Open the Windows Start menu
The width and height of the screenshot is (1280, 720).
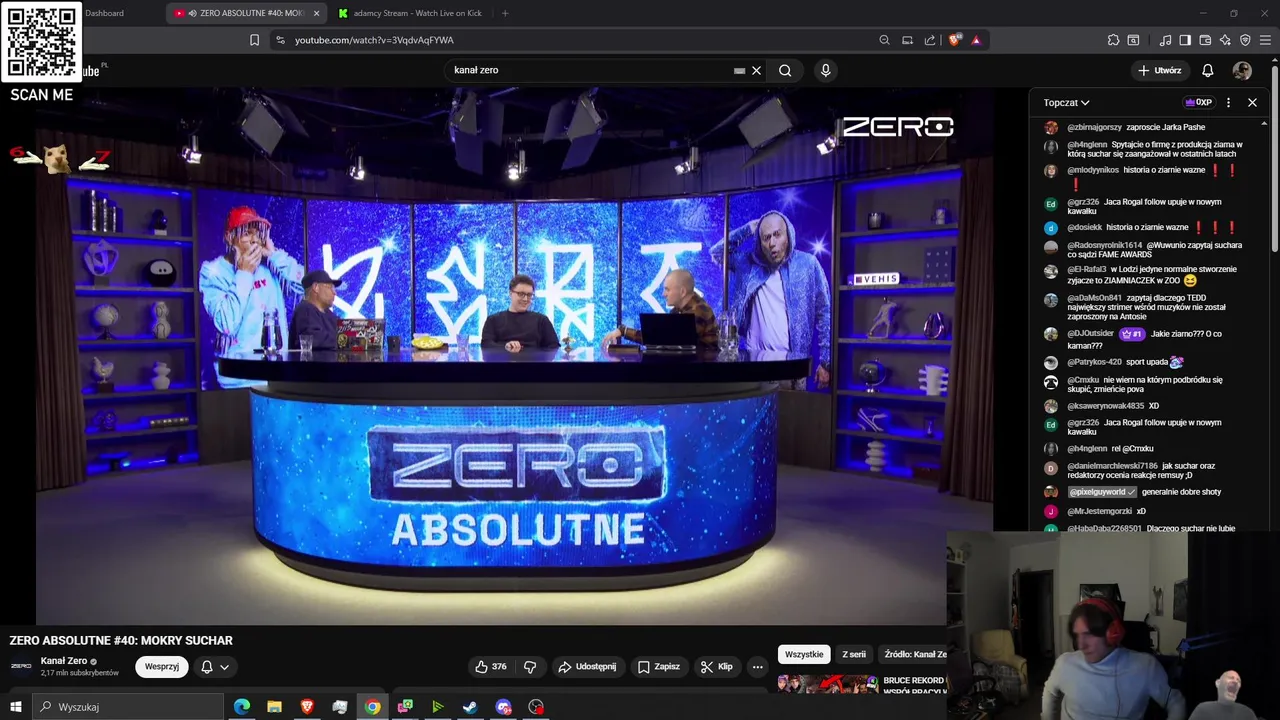point(15,707)
